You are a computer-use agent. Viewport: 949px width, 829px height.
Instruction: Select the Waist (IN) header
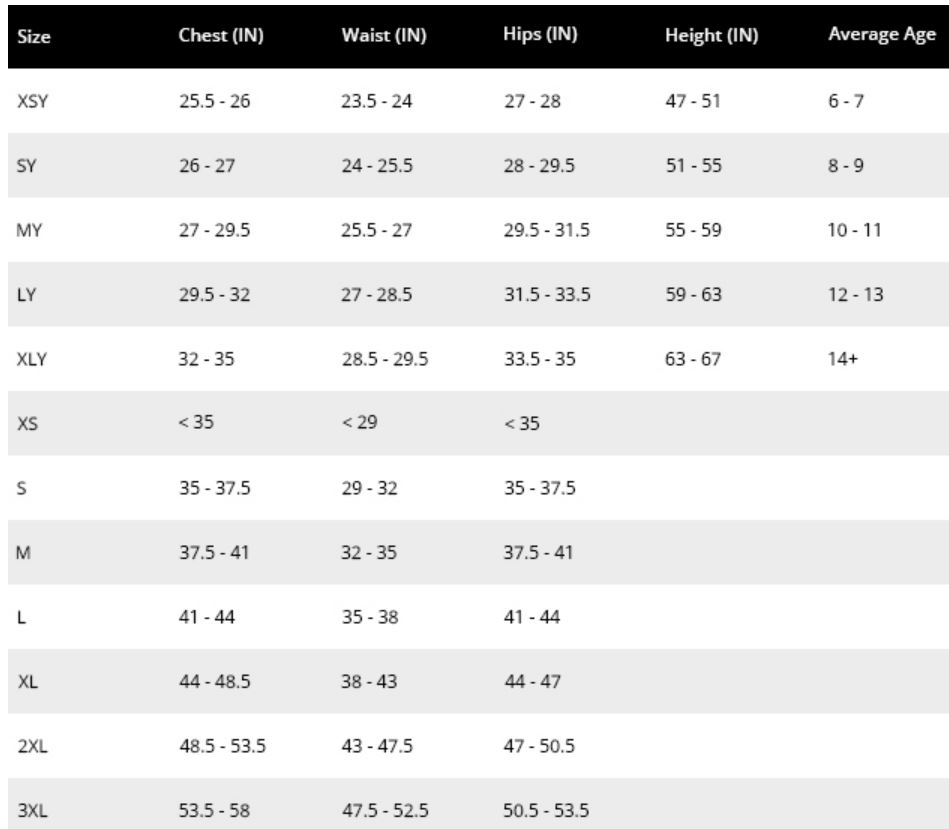[x=384, y=35]
